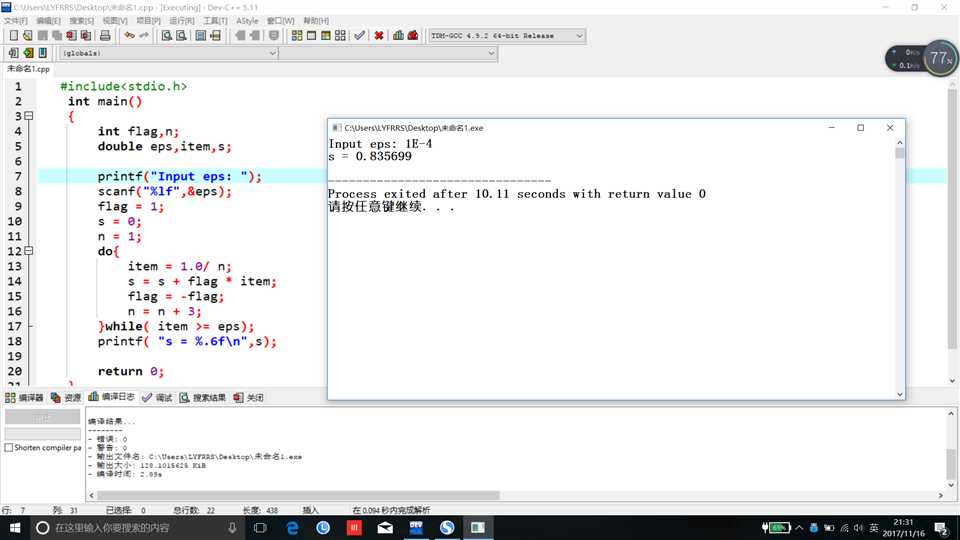Click the Profile Analysis chart icon

399,36
